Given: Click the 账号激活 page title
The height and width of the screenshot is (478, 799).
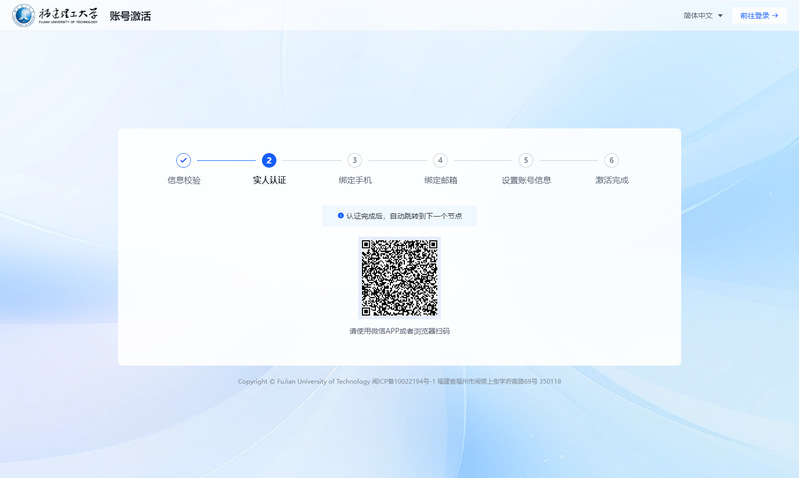Looking at the screenshot, I should pos(130,16).
